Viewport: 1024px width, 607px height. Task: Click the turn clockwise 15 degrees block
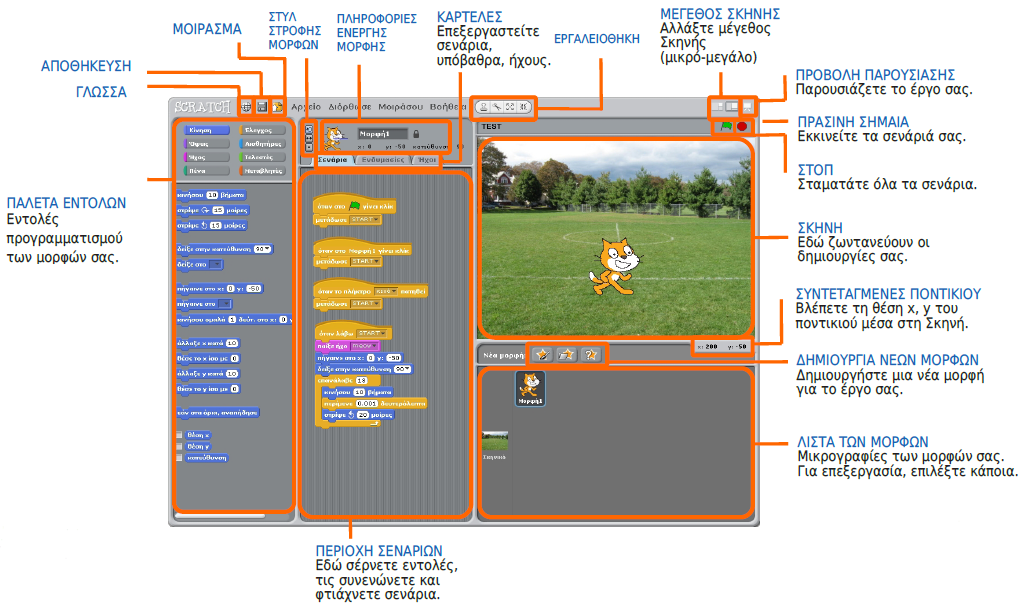[x=213, y=210]
